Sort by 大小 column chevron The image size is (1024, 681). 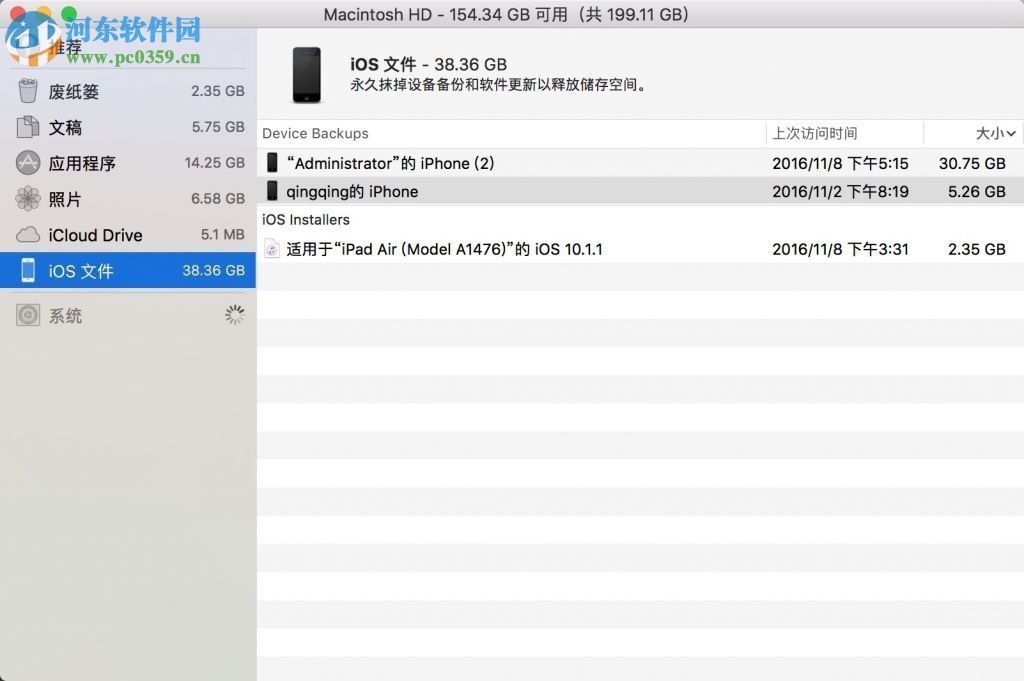(x=1011, y=133)
